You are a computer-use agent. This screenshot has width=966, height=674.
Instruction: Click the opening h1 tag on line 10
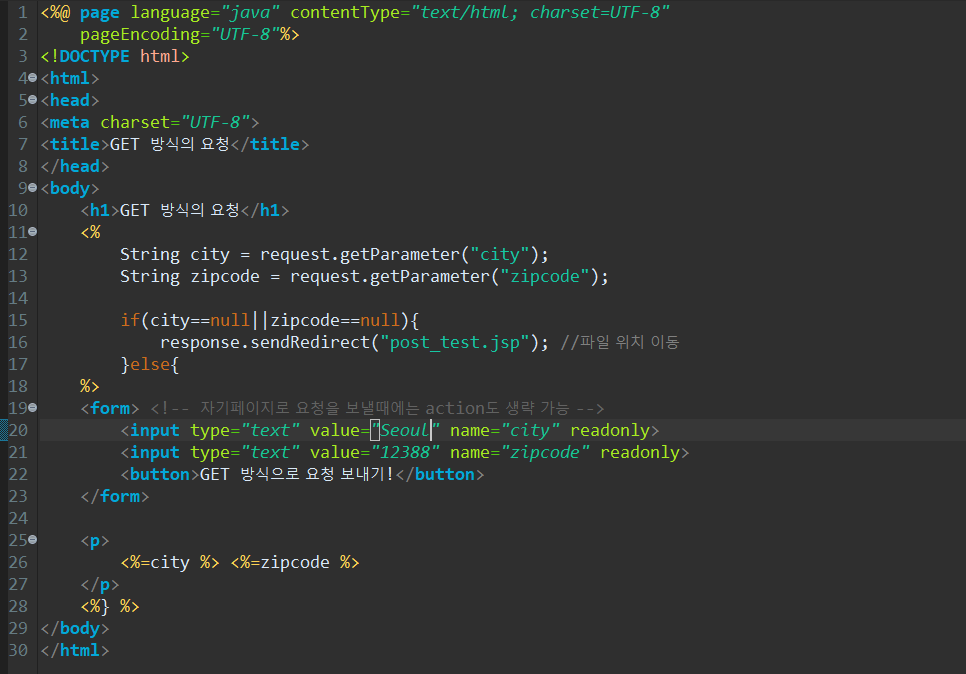point(100,210)
